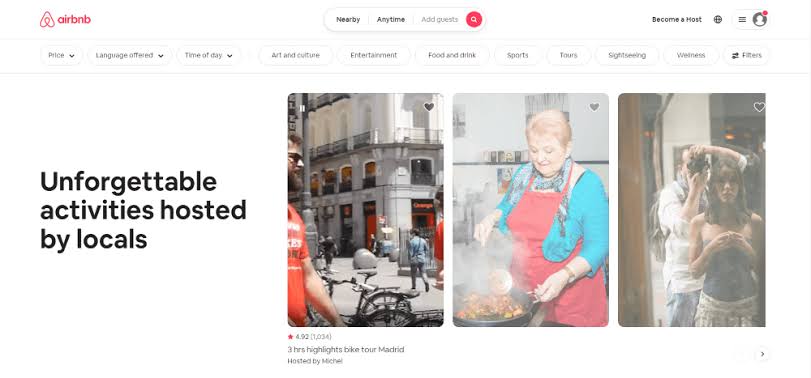Select the Art and culture category
811x378 pixels.
(x=295, y=55)
